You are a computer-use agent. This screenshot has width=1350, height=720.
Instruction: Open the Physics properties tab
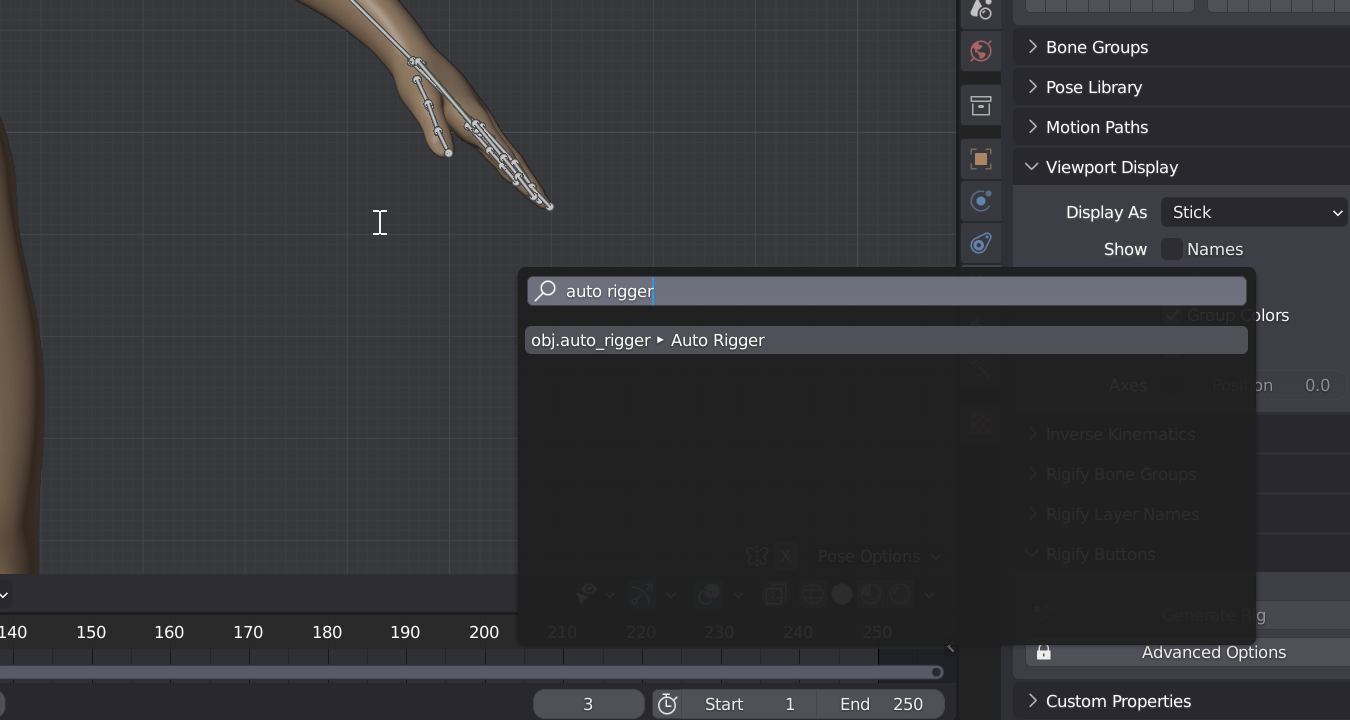(981, 201)
